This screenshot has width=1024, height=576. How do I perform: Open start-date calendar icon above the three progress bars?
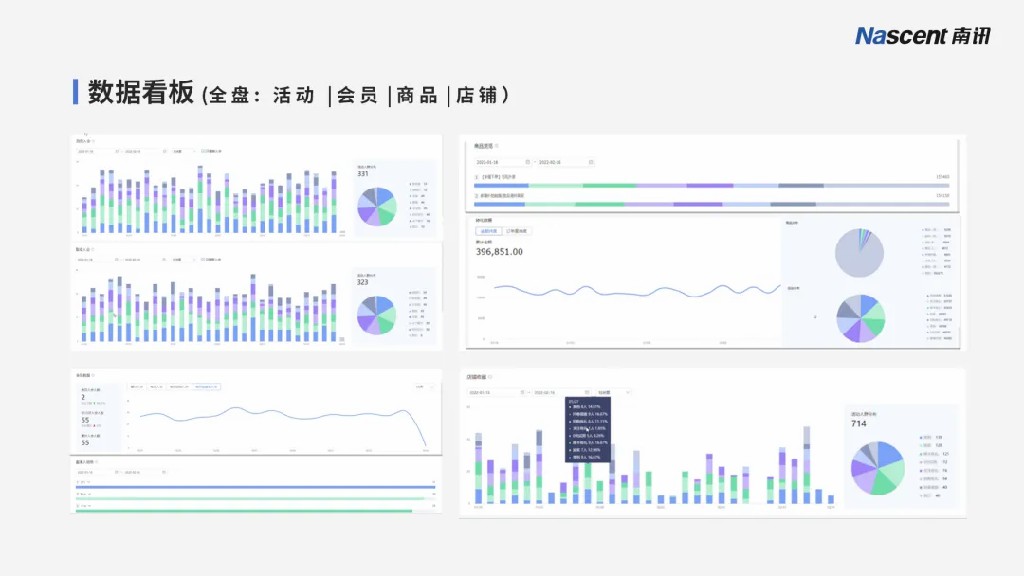pos(117,472)
